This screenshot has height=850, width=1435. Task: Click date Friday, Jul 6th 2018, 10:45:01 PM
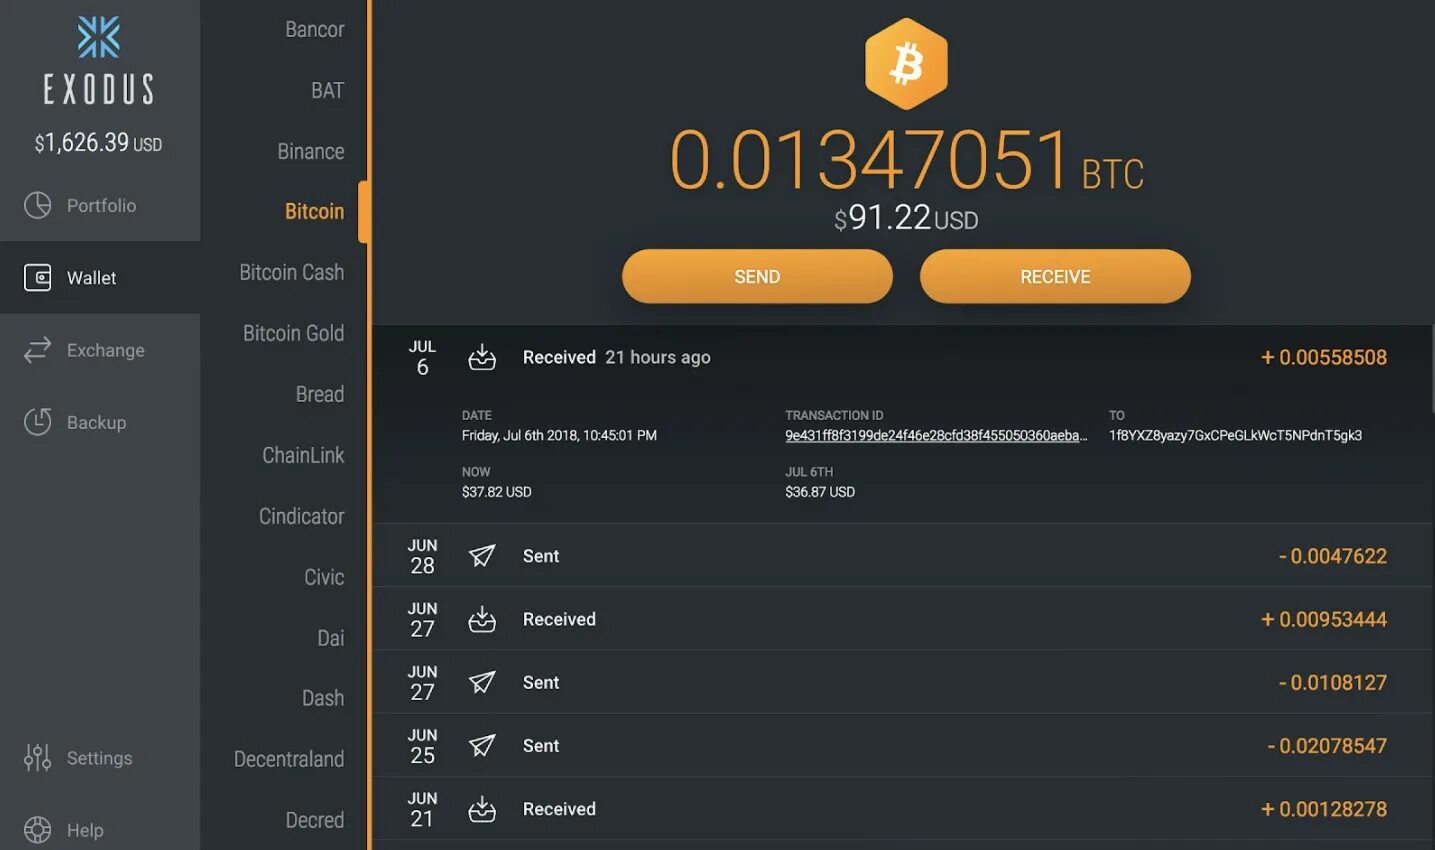point(559,435)
